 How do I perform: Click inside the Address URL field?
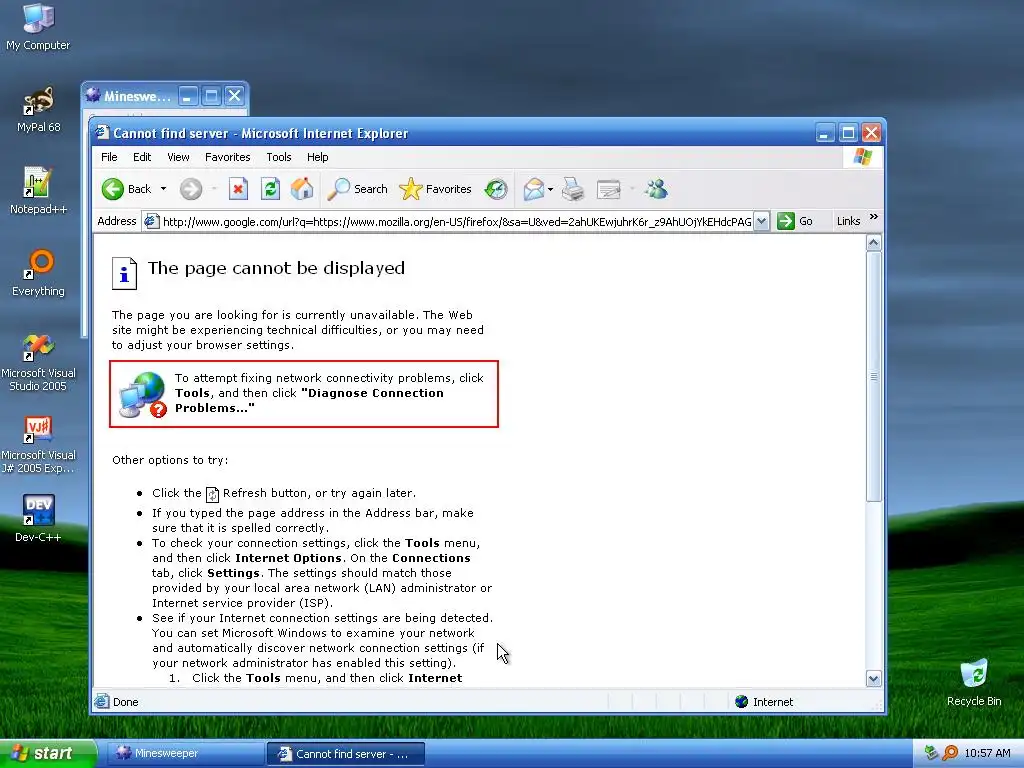tap(456, 222)
